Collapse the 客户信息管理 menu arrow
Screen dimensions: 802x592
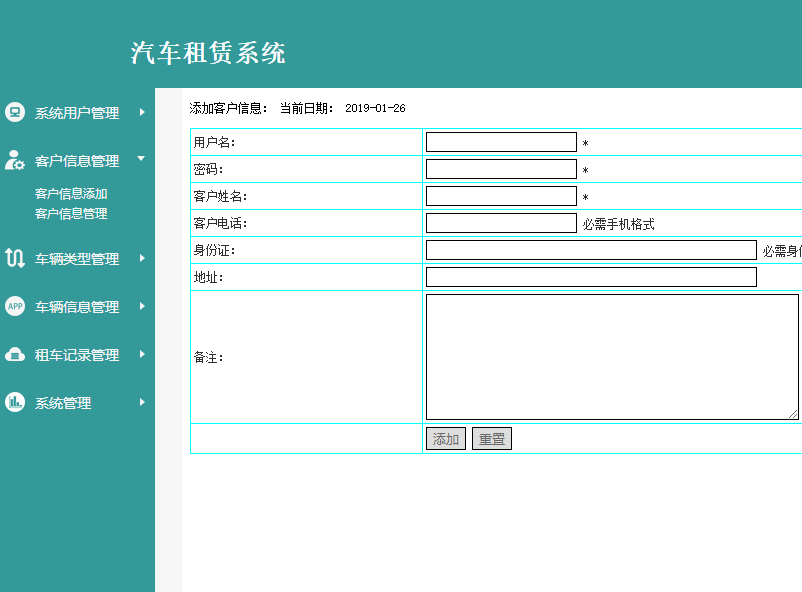(x=141, y=159)
